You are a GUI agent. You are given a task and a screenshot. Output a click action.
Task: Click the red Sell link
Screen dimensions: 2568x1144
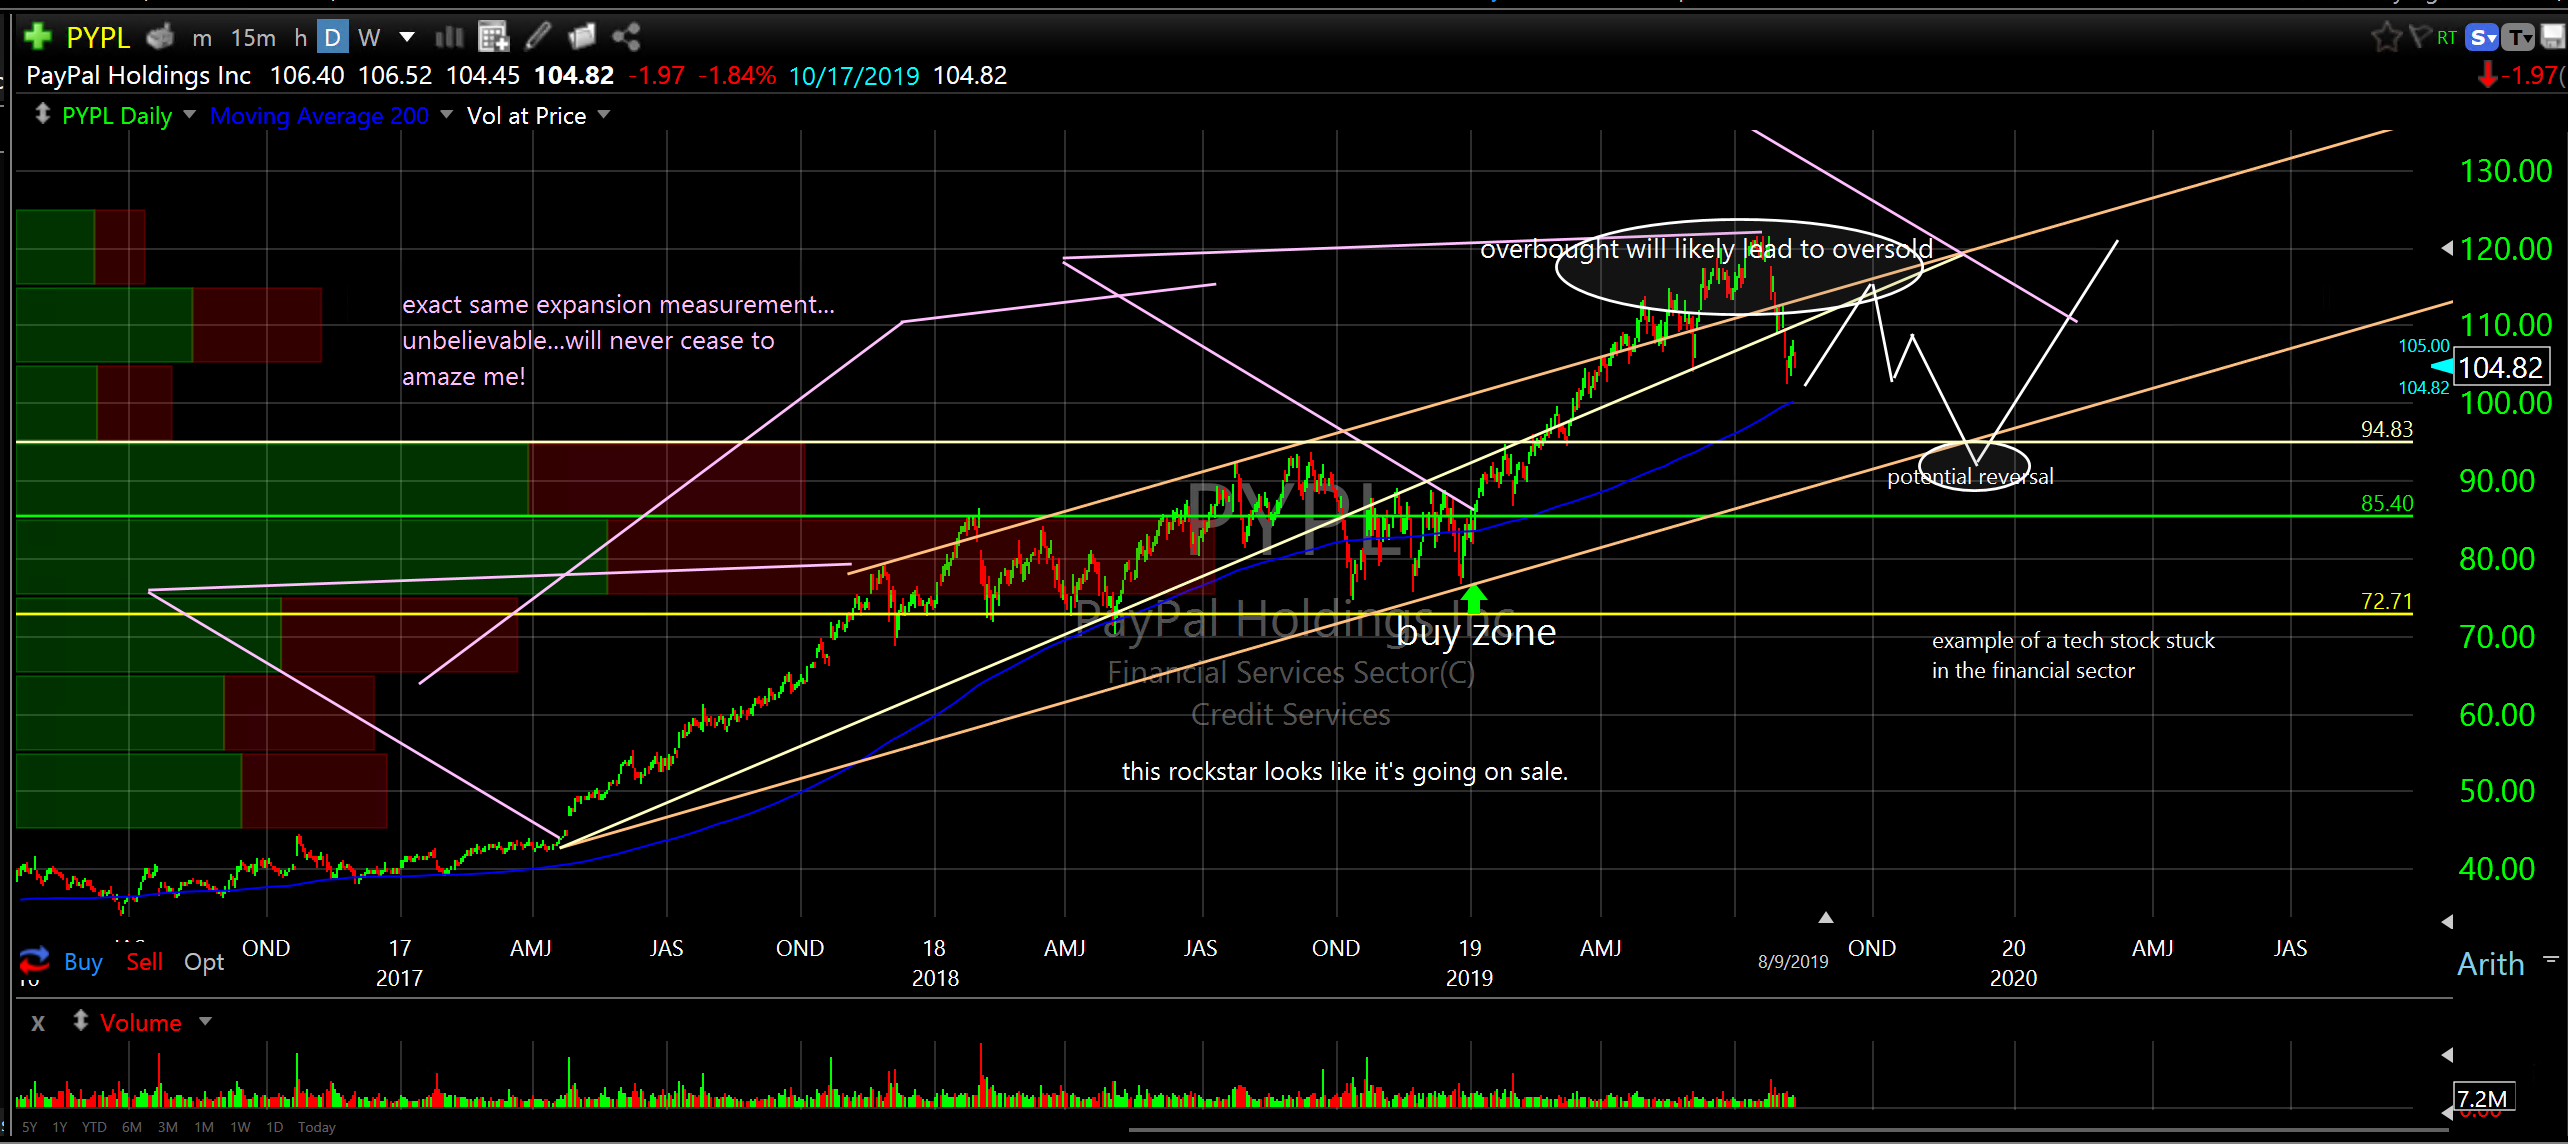(x=144, y=962)
